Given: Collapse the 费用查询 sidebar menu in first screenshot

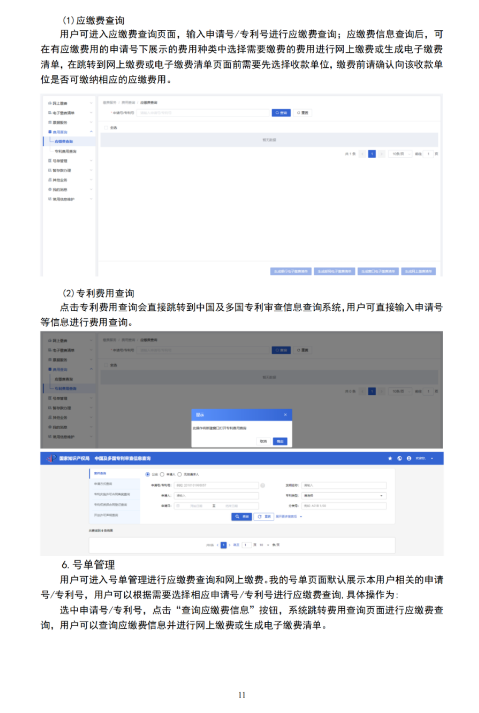Looking at the screenshot, I should 70,132.
